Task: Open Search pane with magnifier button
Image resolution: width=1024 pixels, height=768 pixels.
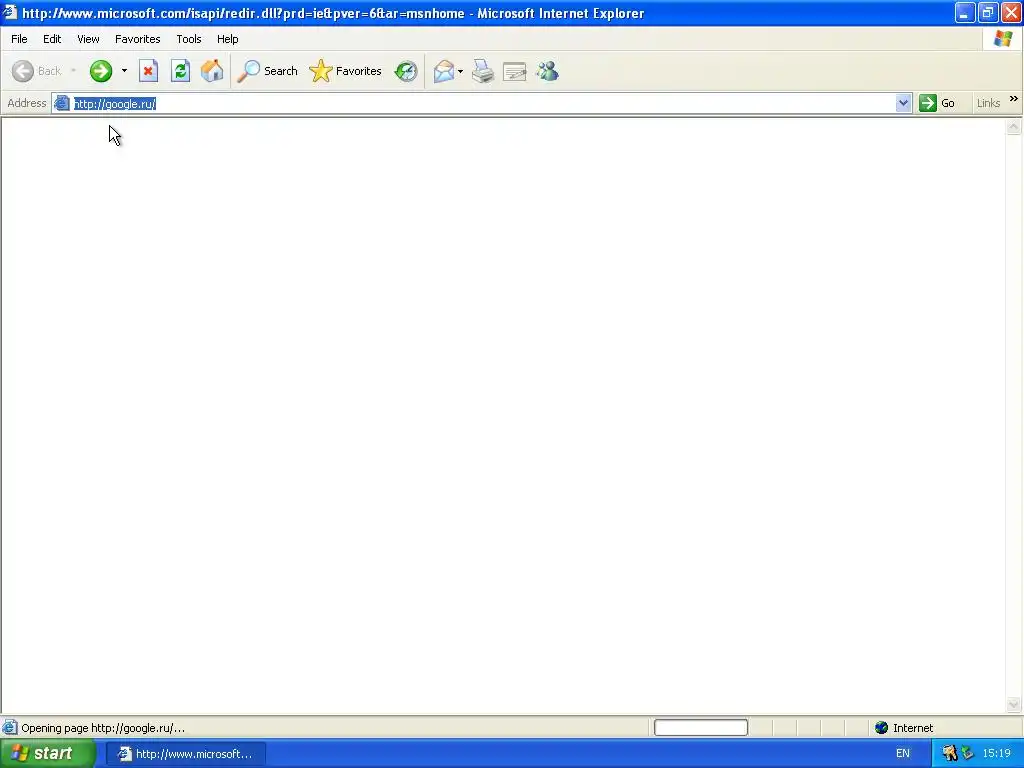Action: point(267,71)
